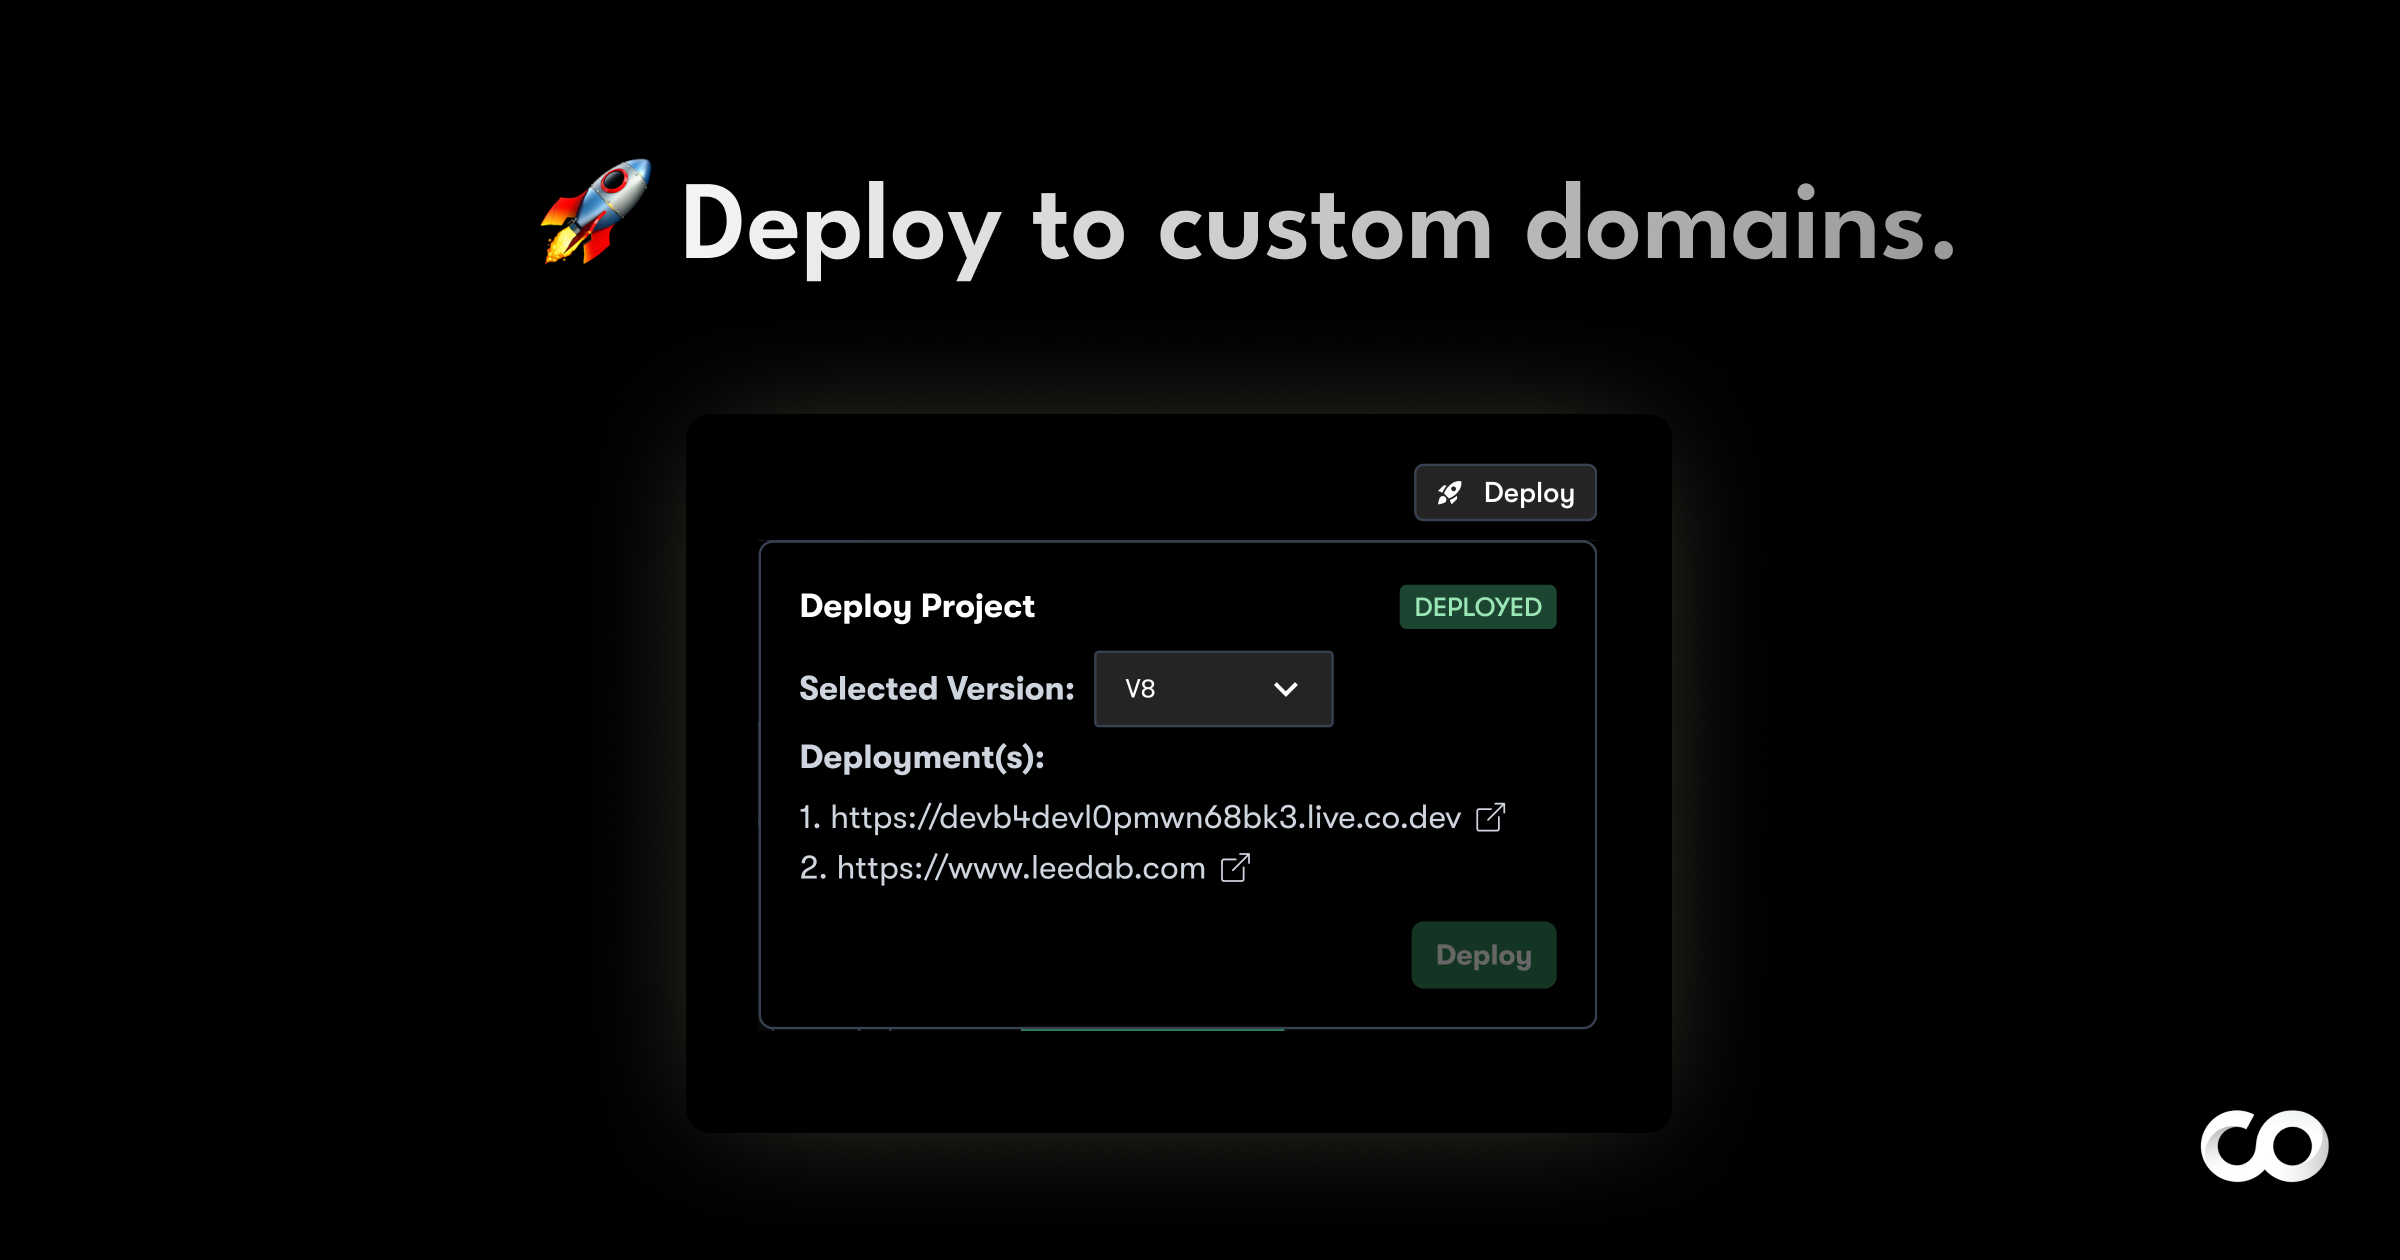Click the rocket emoji in the heading
2400x1260 pixels.
(x=596, y=212)
